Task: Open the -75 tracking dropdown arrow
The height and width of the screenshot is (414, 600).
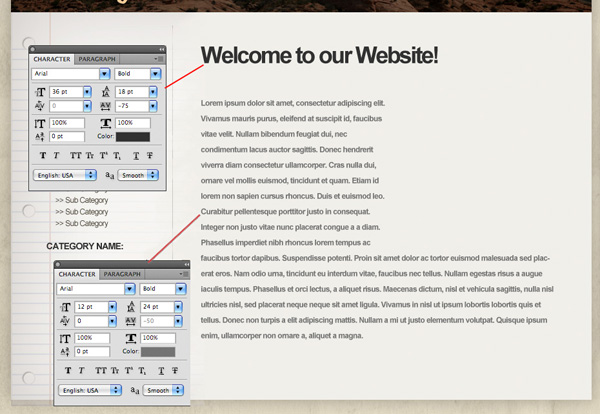Action: coord(153,106)
